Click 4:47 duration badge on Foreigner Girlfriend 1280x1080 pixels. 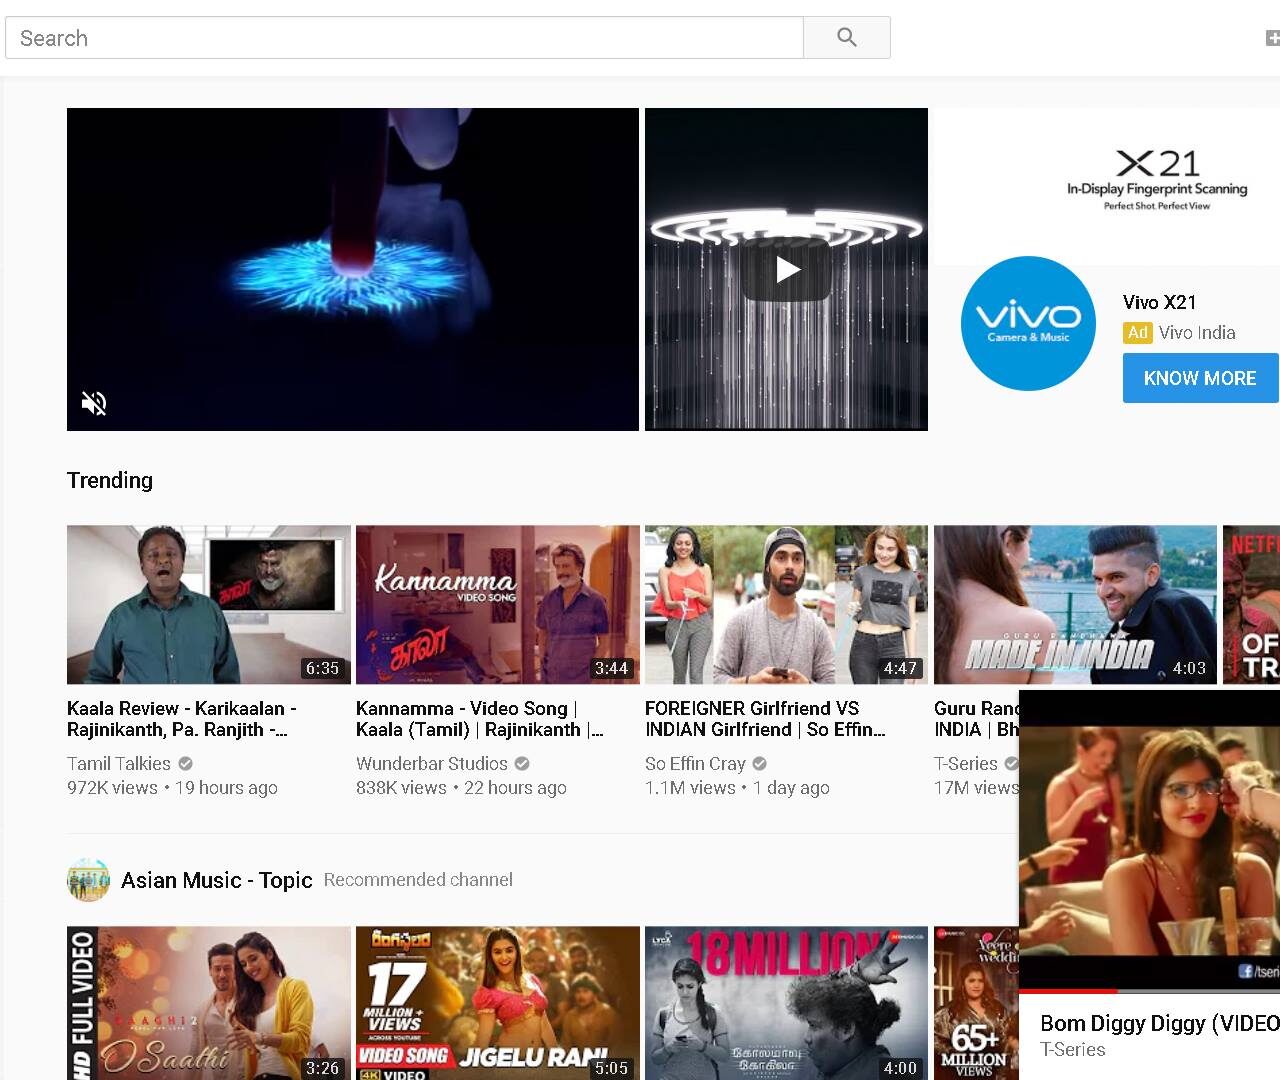pyautogui.click(x=900, y=668)
